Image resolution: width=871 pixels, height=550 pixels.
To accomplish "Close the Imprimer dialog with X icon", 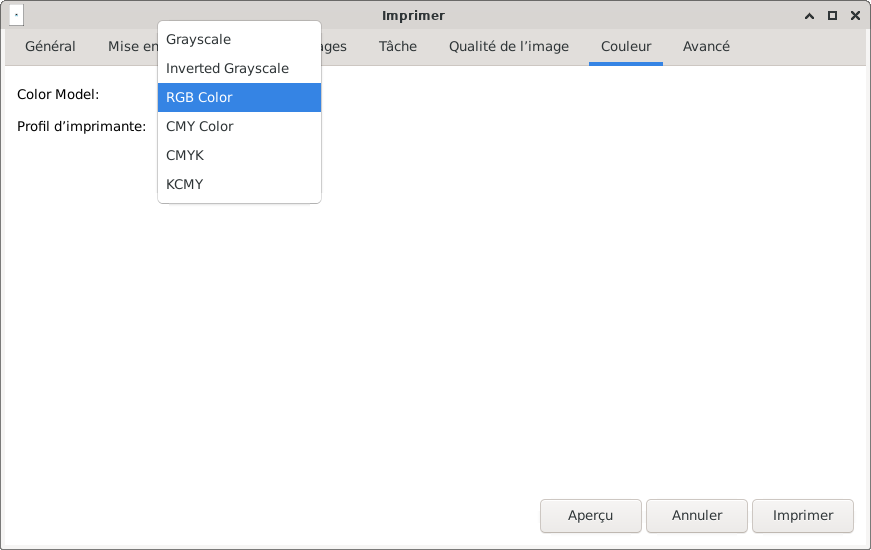I will click(x=855, y=16).
